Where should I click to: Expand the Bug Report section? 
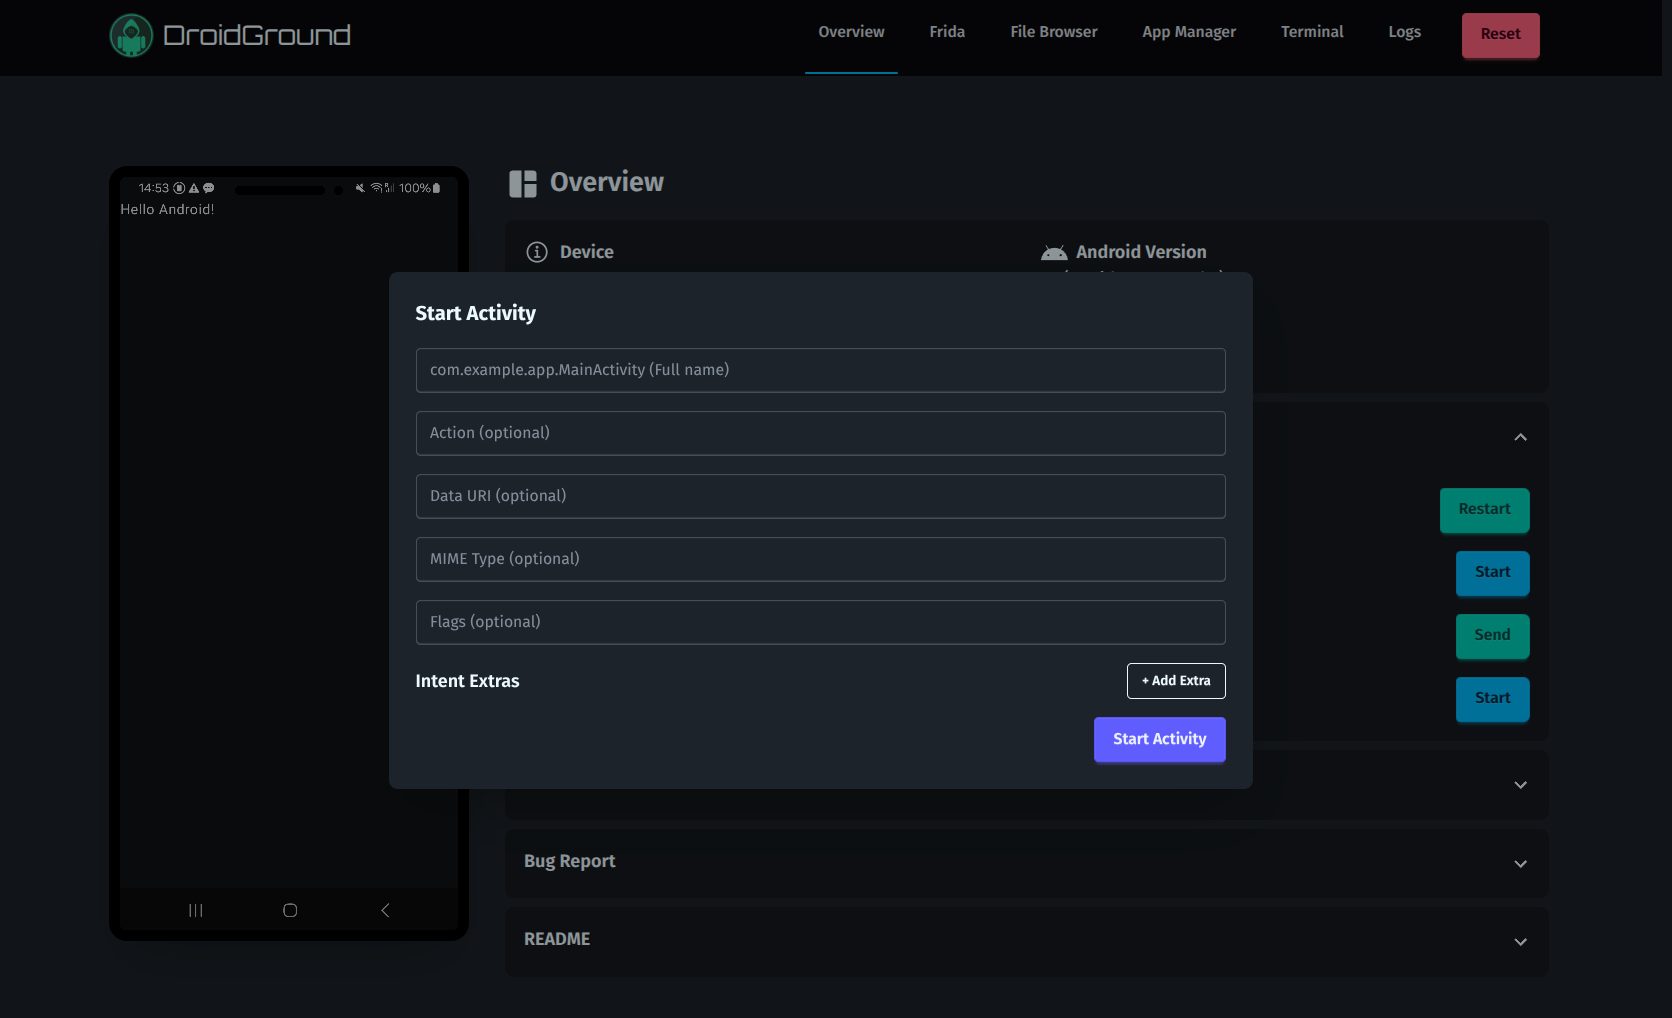tap(1520, 863)
